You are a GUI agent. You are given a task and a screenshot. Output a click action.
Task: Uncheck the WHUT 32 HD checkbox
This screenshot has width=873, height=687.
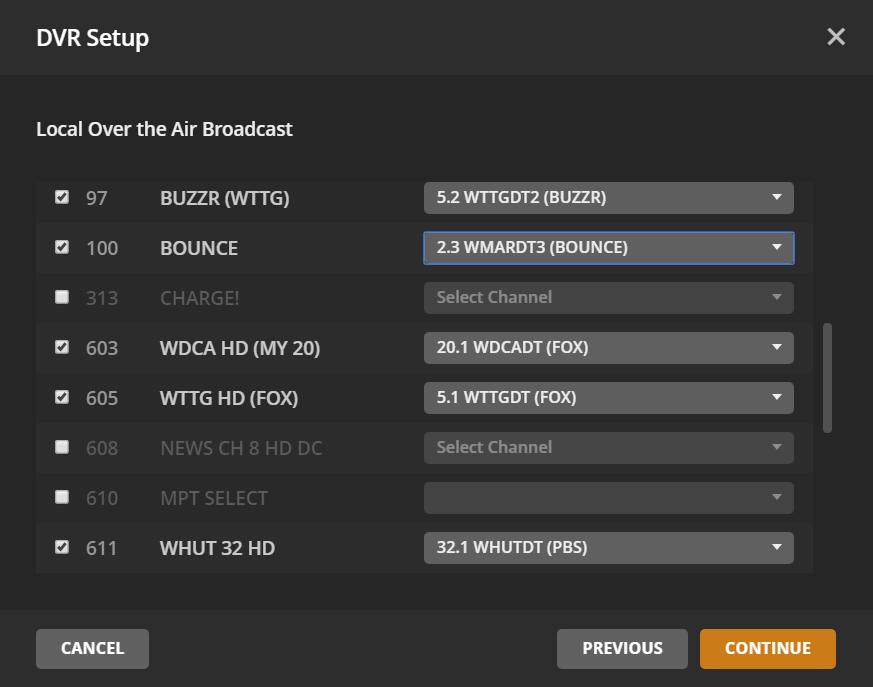pos(62,547)
